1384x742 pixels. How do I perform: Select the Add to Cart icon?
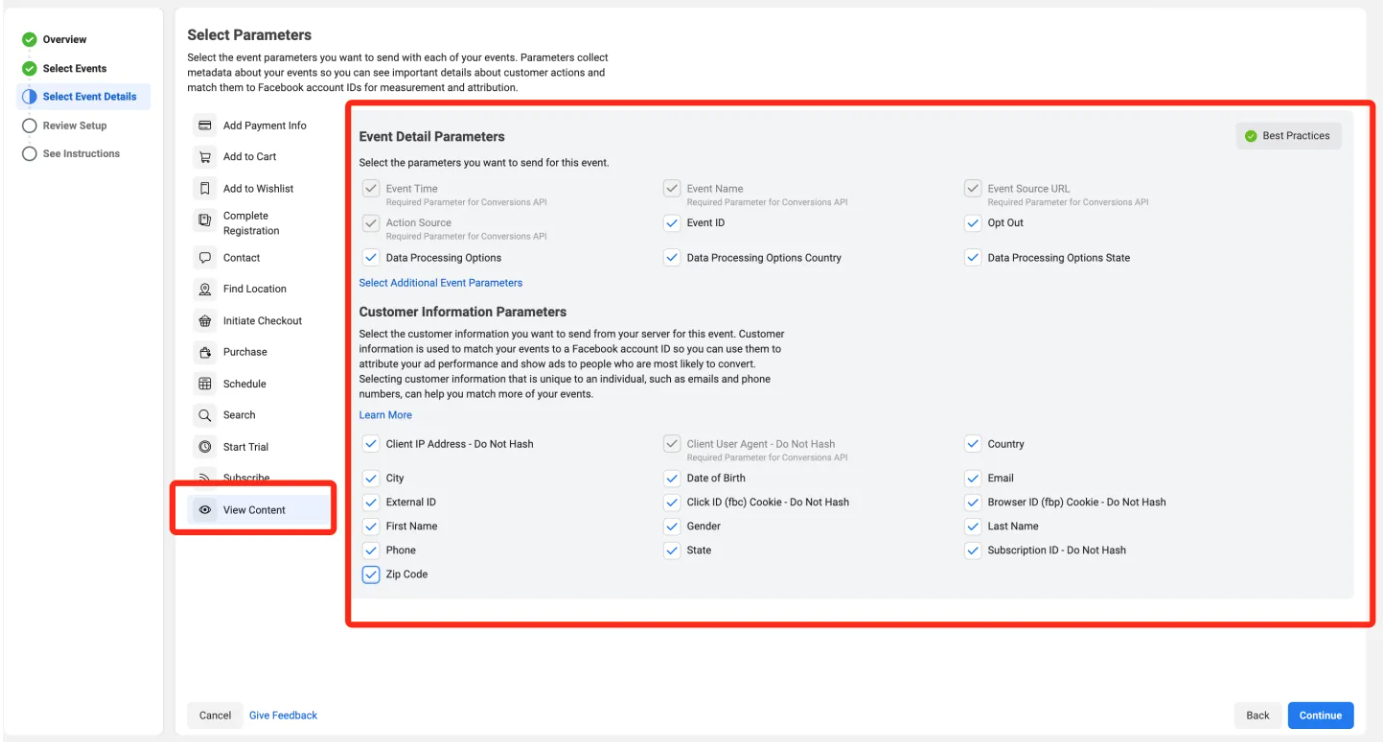(x=205, y=157)
